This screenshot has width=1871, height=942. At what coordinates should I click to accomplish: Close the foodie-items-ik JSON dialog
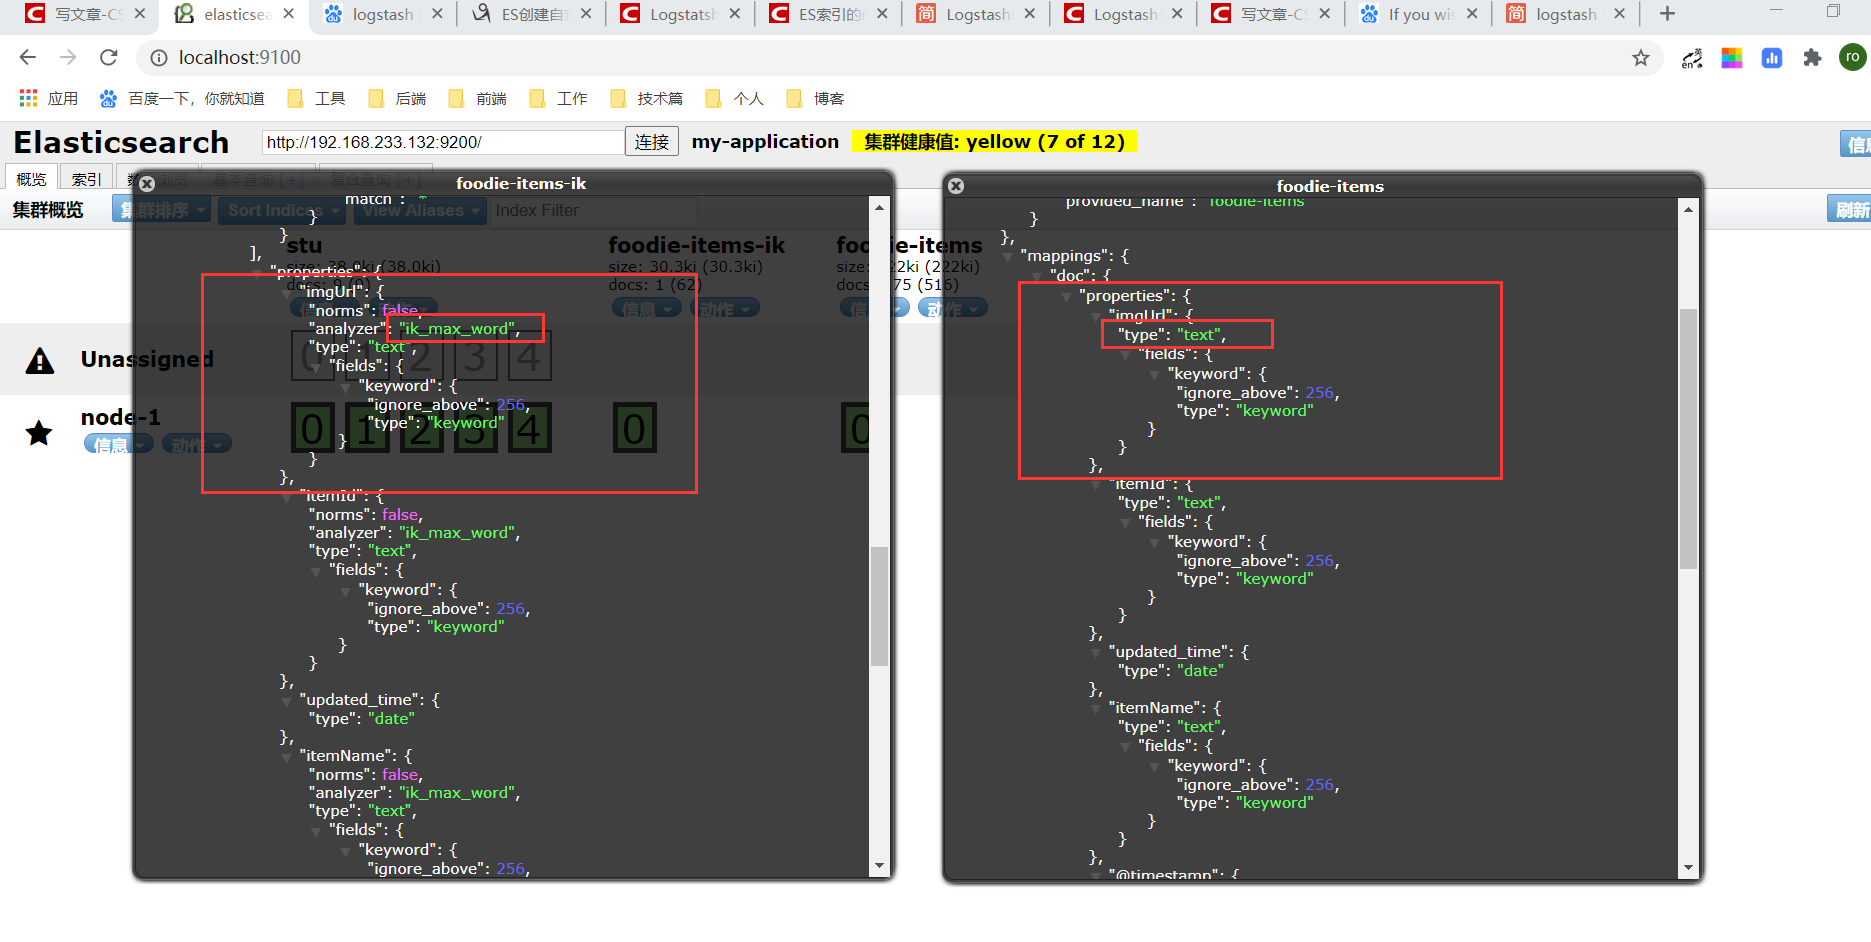pos(147,184)
